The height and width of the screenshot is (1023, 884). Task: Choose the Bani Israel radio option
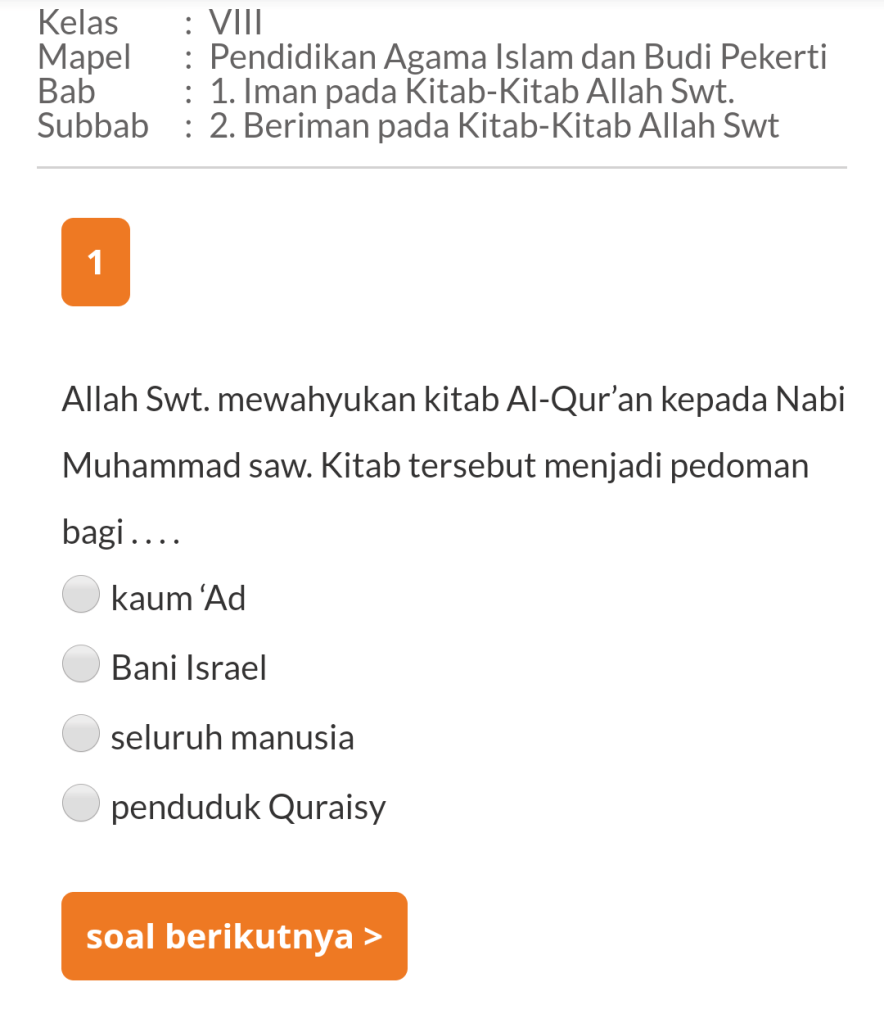click(80, 664)
